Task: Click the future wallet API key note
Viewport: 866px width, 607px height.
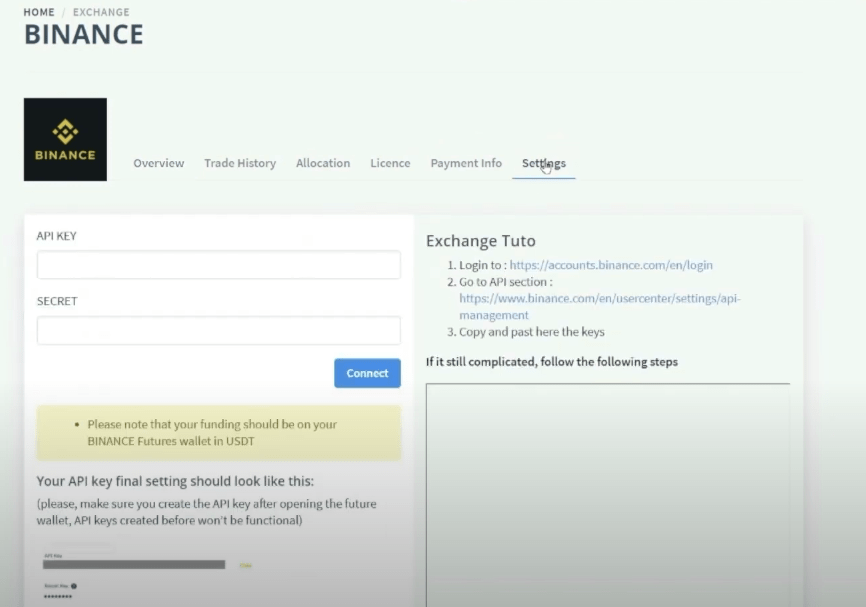Action: (207, 512)
